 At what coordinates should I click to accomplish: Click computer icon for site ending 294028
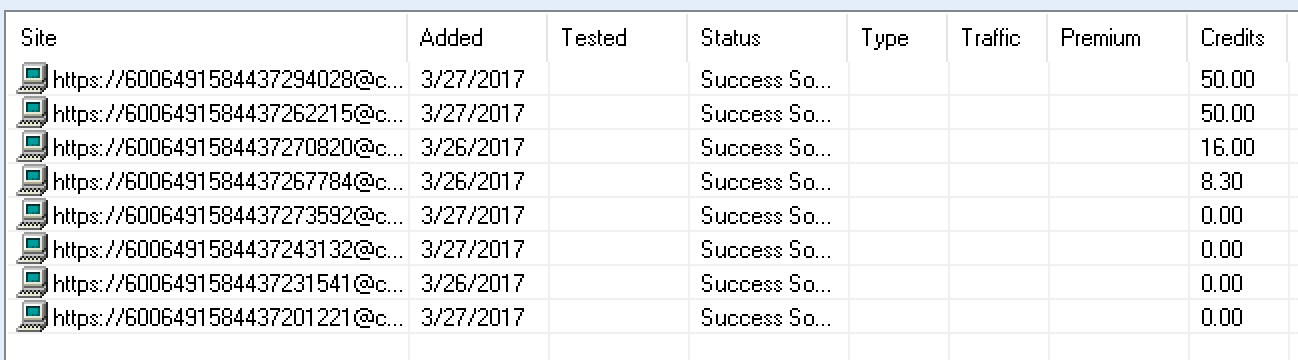point(34,78)
